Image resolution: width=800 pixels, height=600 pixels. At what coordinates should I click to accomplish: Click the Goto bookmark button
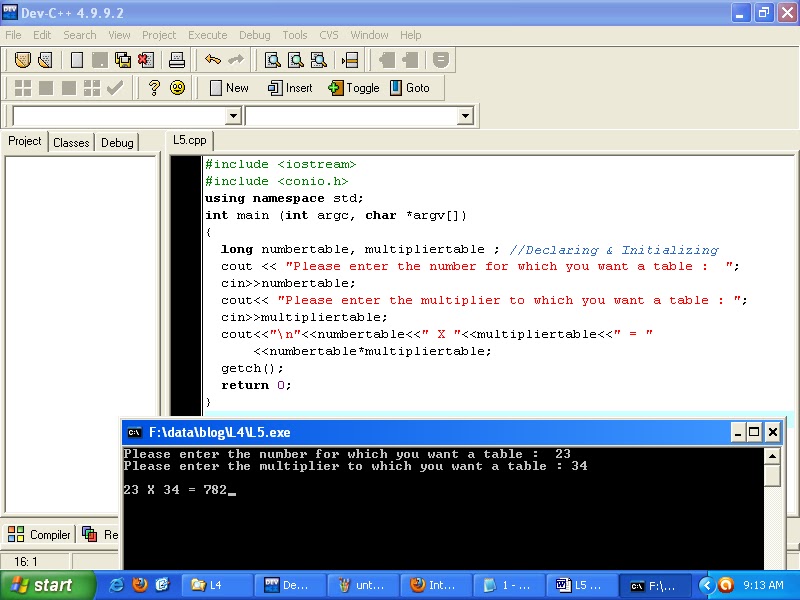coord(410,88)
